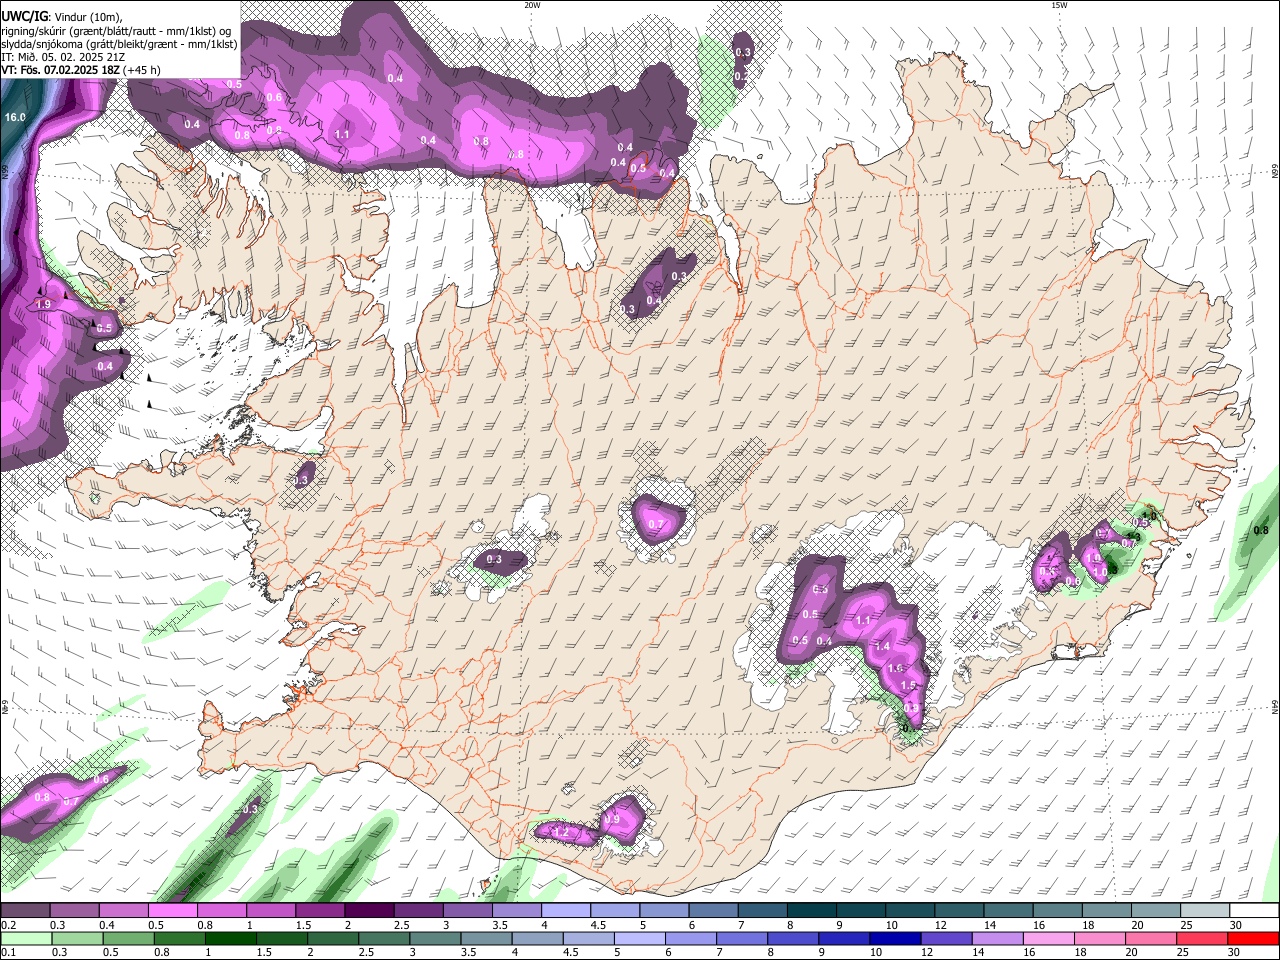Click the 'VT: Fös. 07.02.2025 18Z' valid time line
The image size is (1280, 960).
click(61, 70)
